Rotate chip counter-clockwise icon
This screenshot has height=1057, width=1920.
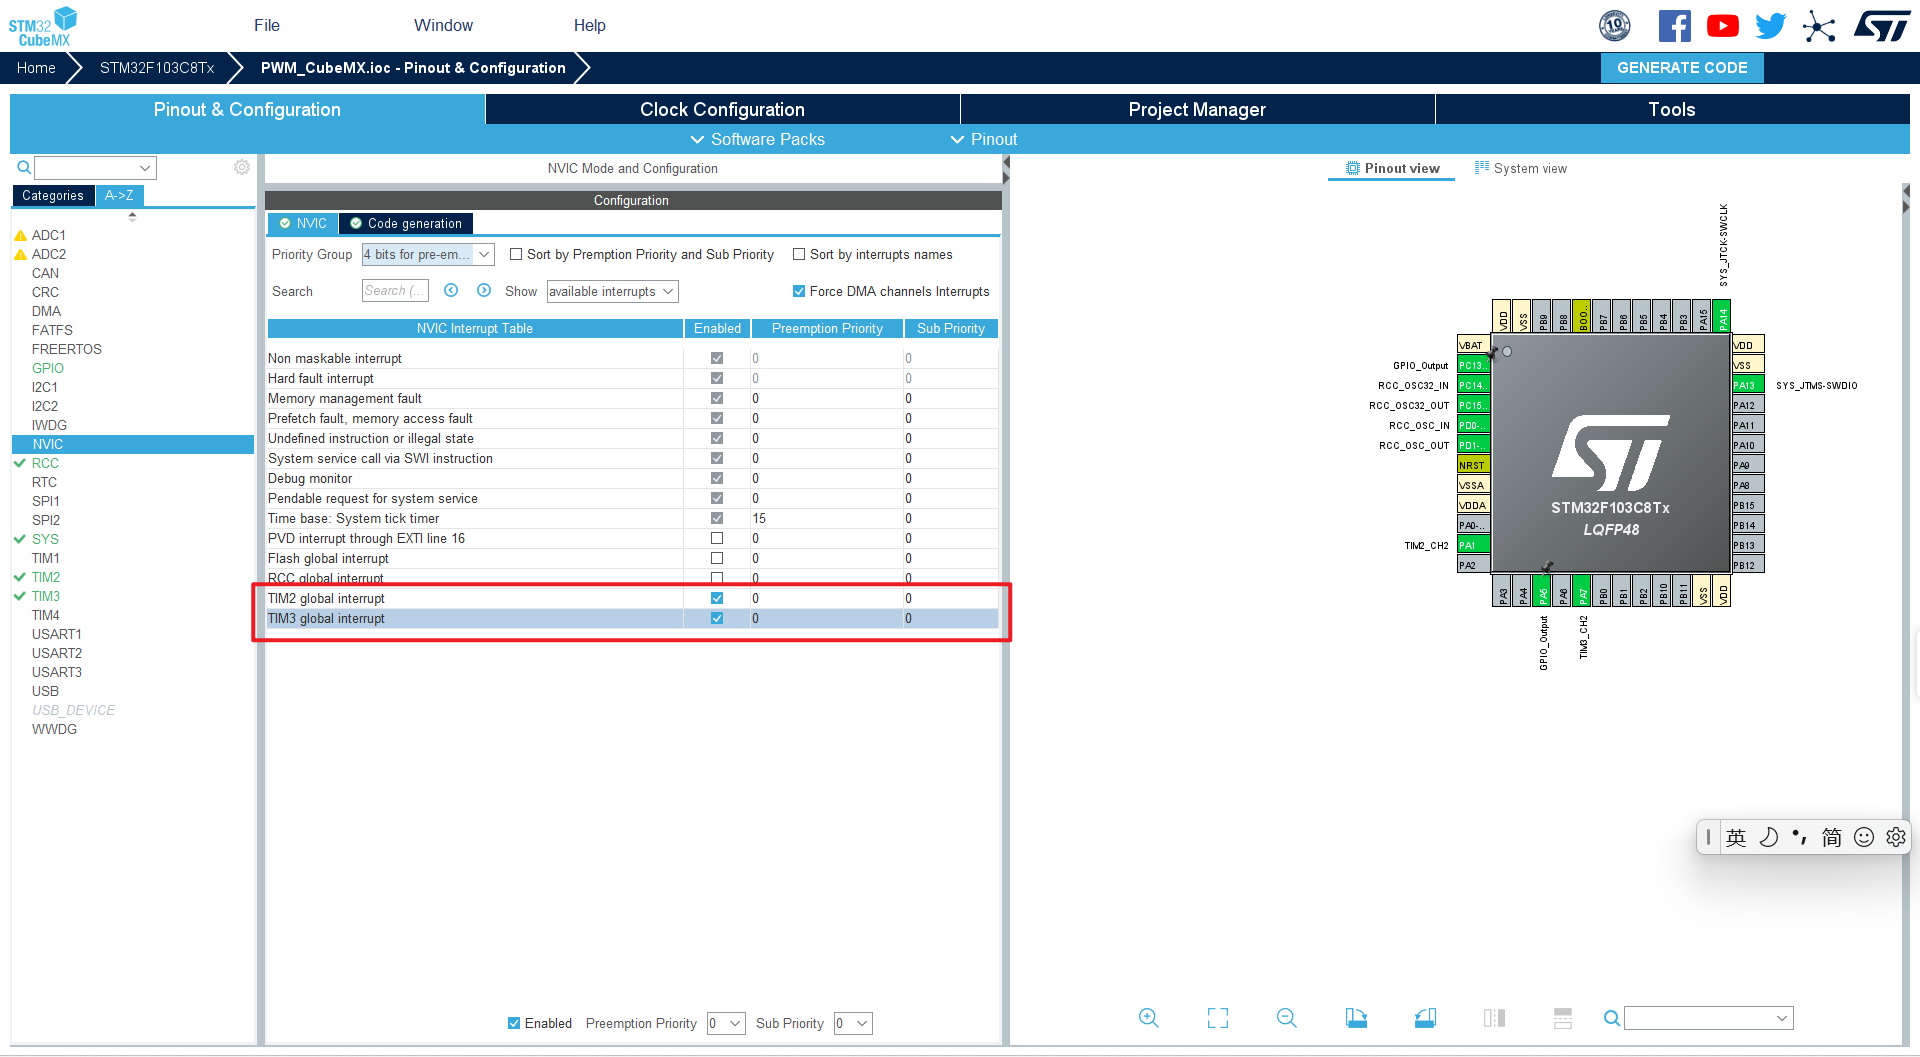(1425, 1018)
